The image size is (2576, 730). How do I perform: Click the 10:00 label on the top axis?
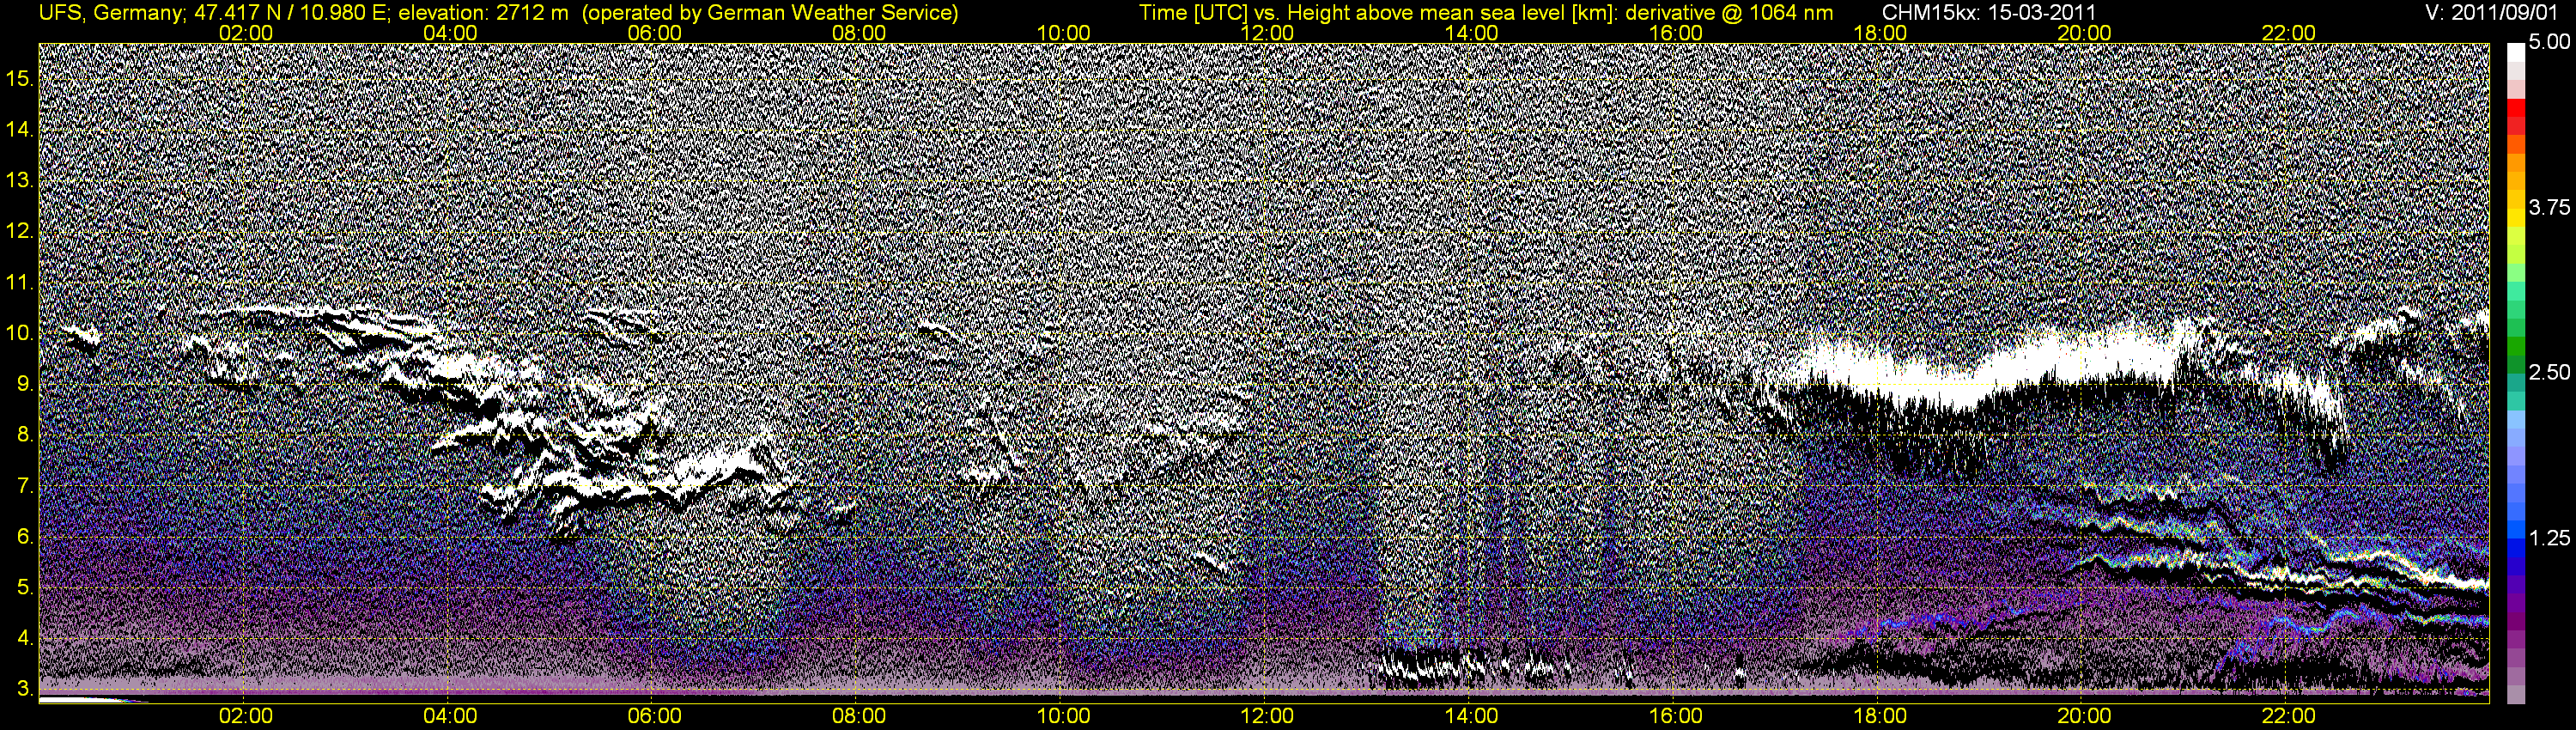click(x=1063, y=33)
